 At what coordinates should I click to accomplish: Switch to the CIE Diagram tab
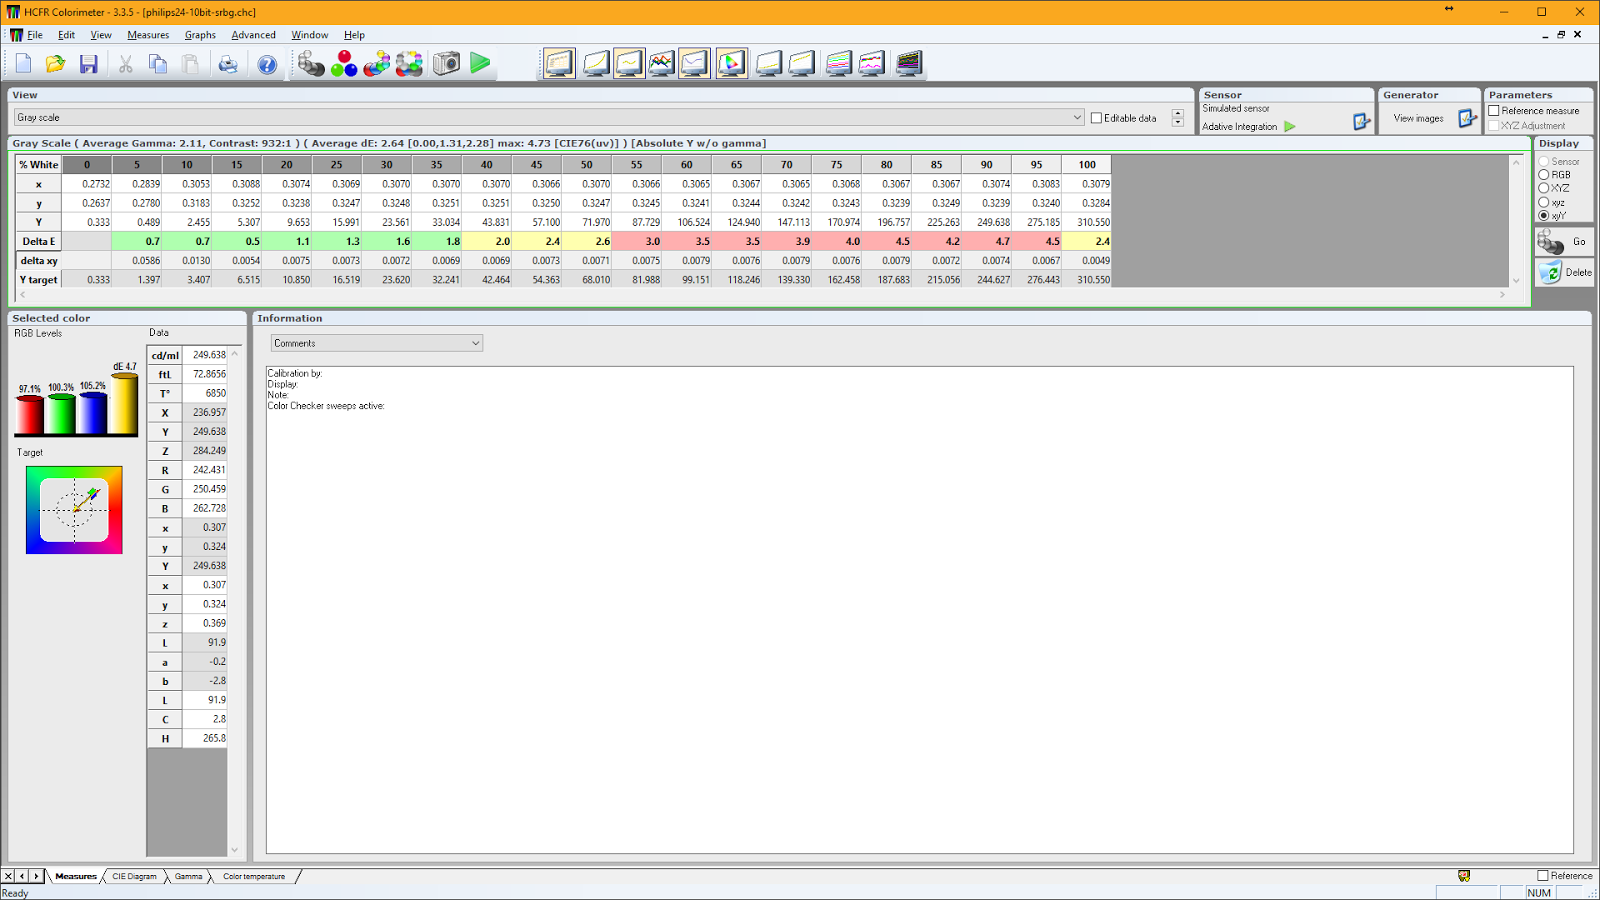pyautogui.click(x=134, y=877)
